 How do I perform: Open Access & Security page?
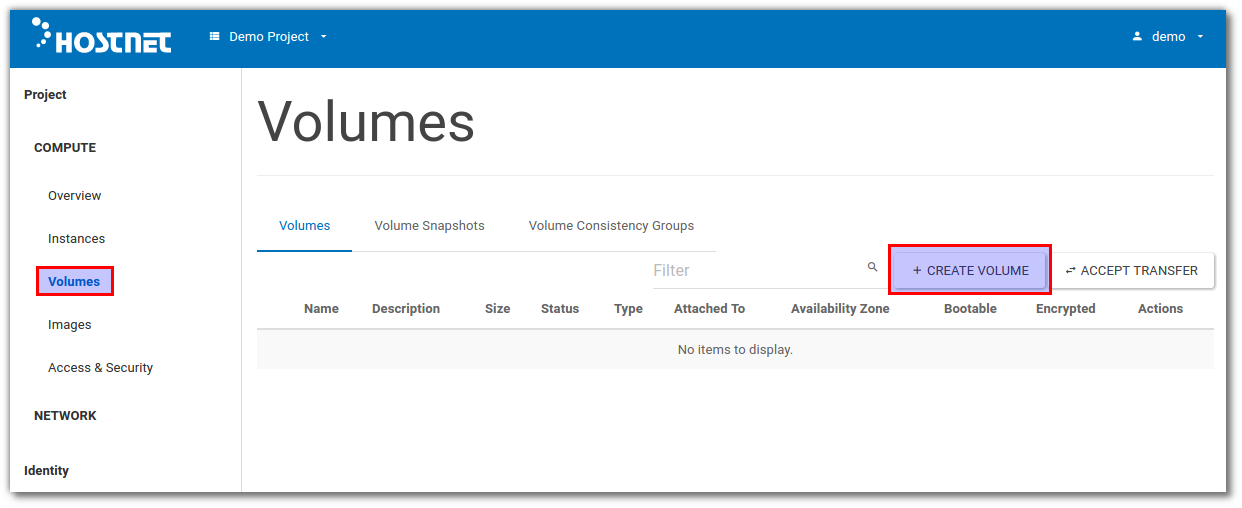pos(100,368)
